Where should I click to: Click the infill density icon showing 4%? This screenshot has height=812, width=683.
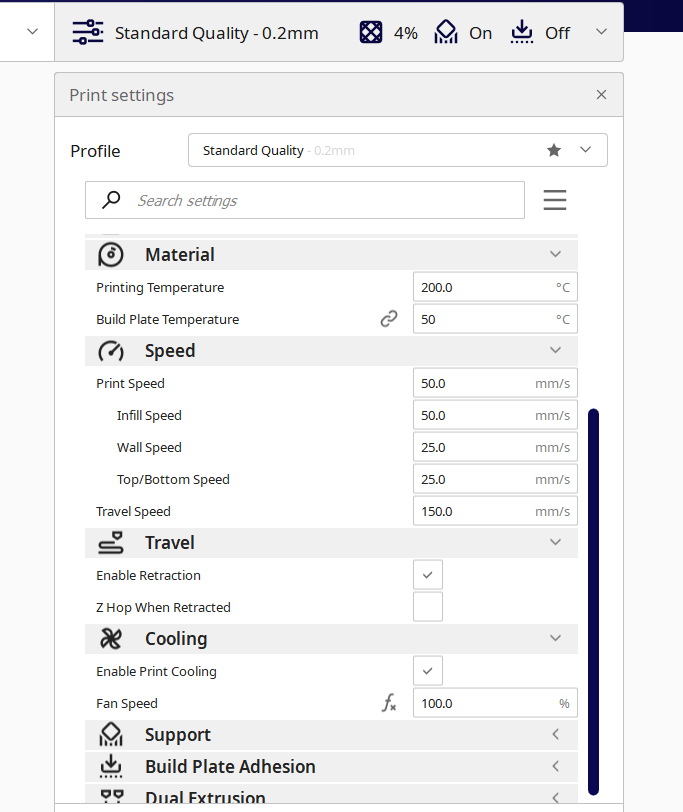(371, 33)
